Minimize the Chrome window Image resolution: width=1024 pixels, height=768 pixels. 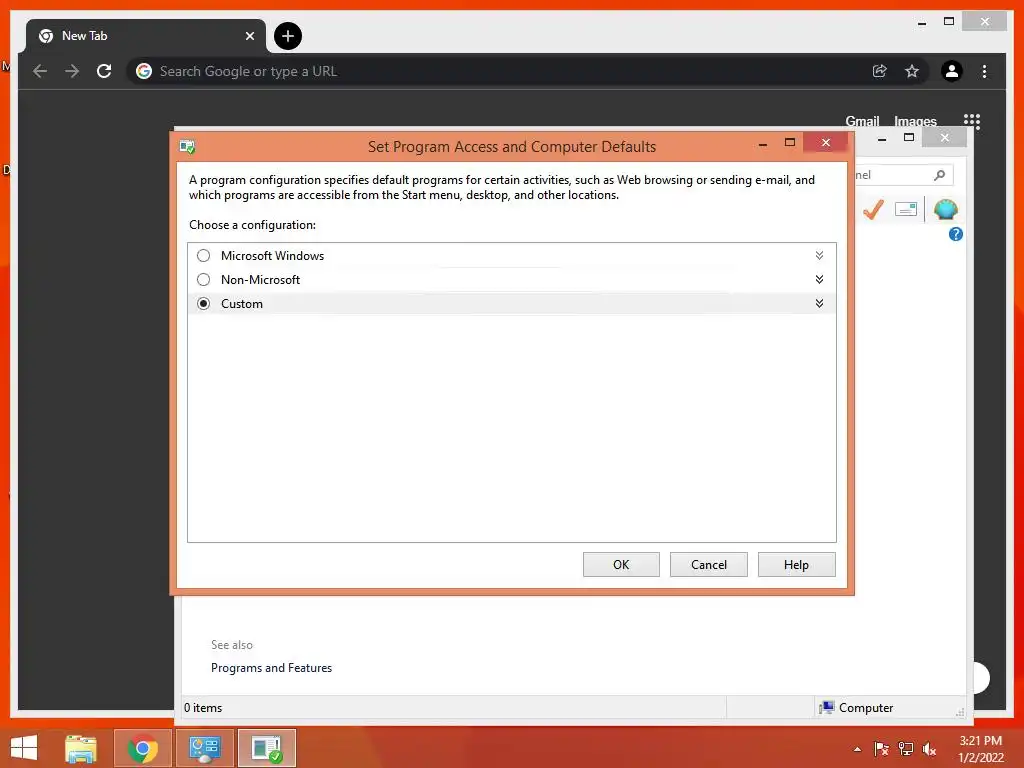(921, 23)
